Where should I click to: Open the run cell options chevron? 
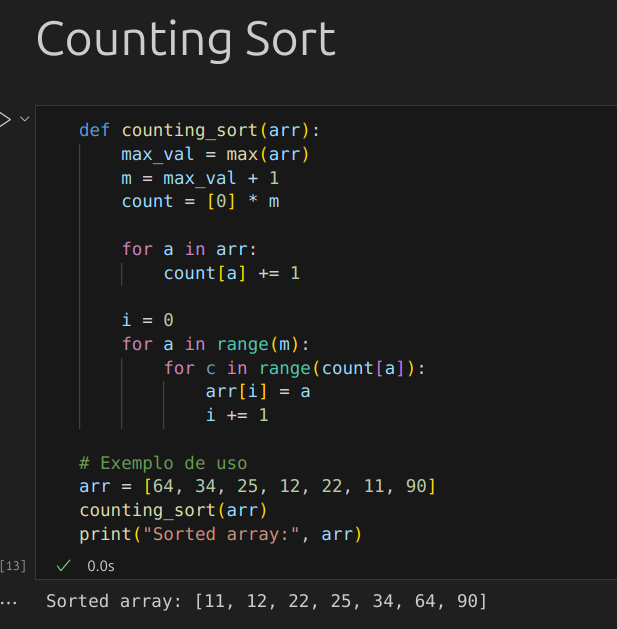(x=25, y=119)
